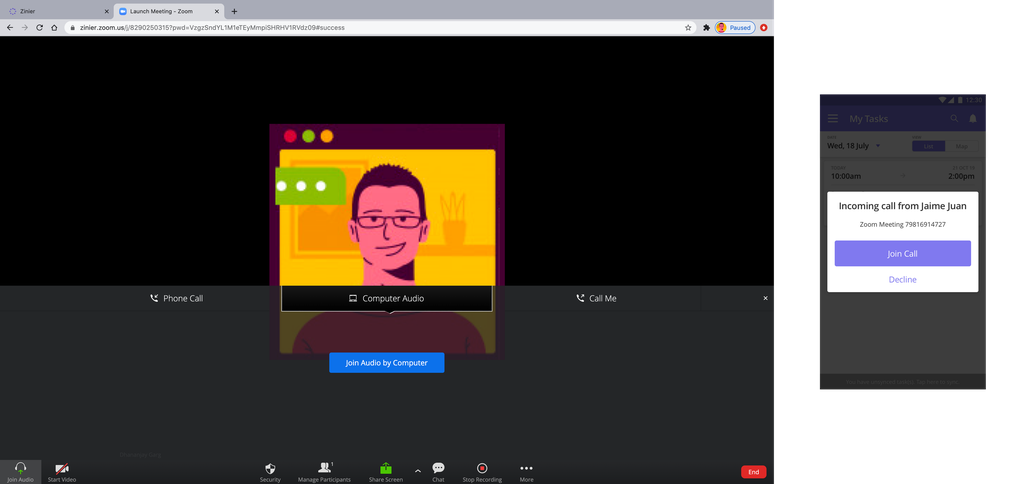Screen dimensions: 1032x484
Task: Tap Join Call on the phone
Action: pos(902,254)
